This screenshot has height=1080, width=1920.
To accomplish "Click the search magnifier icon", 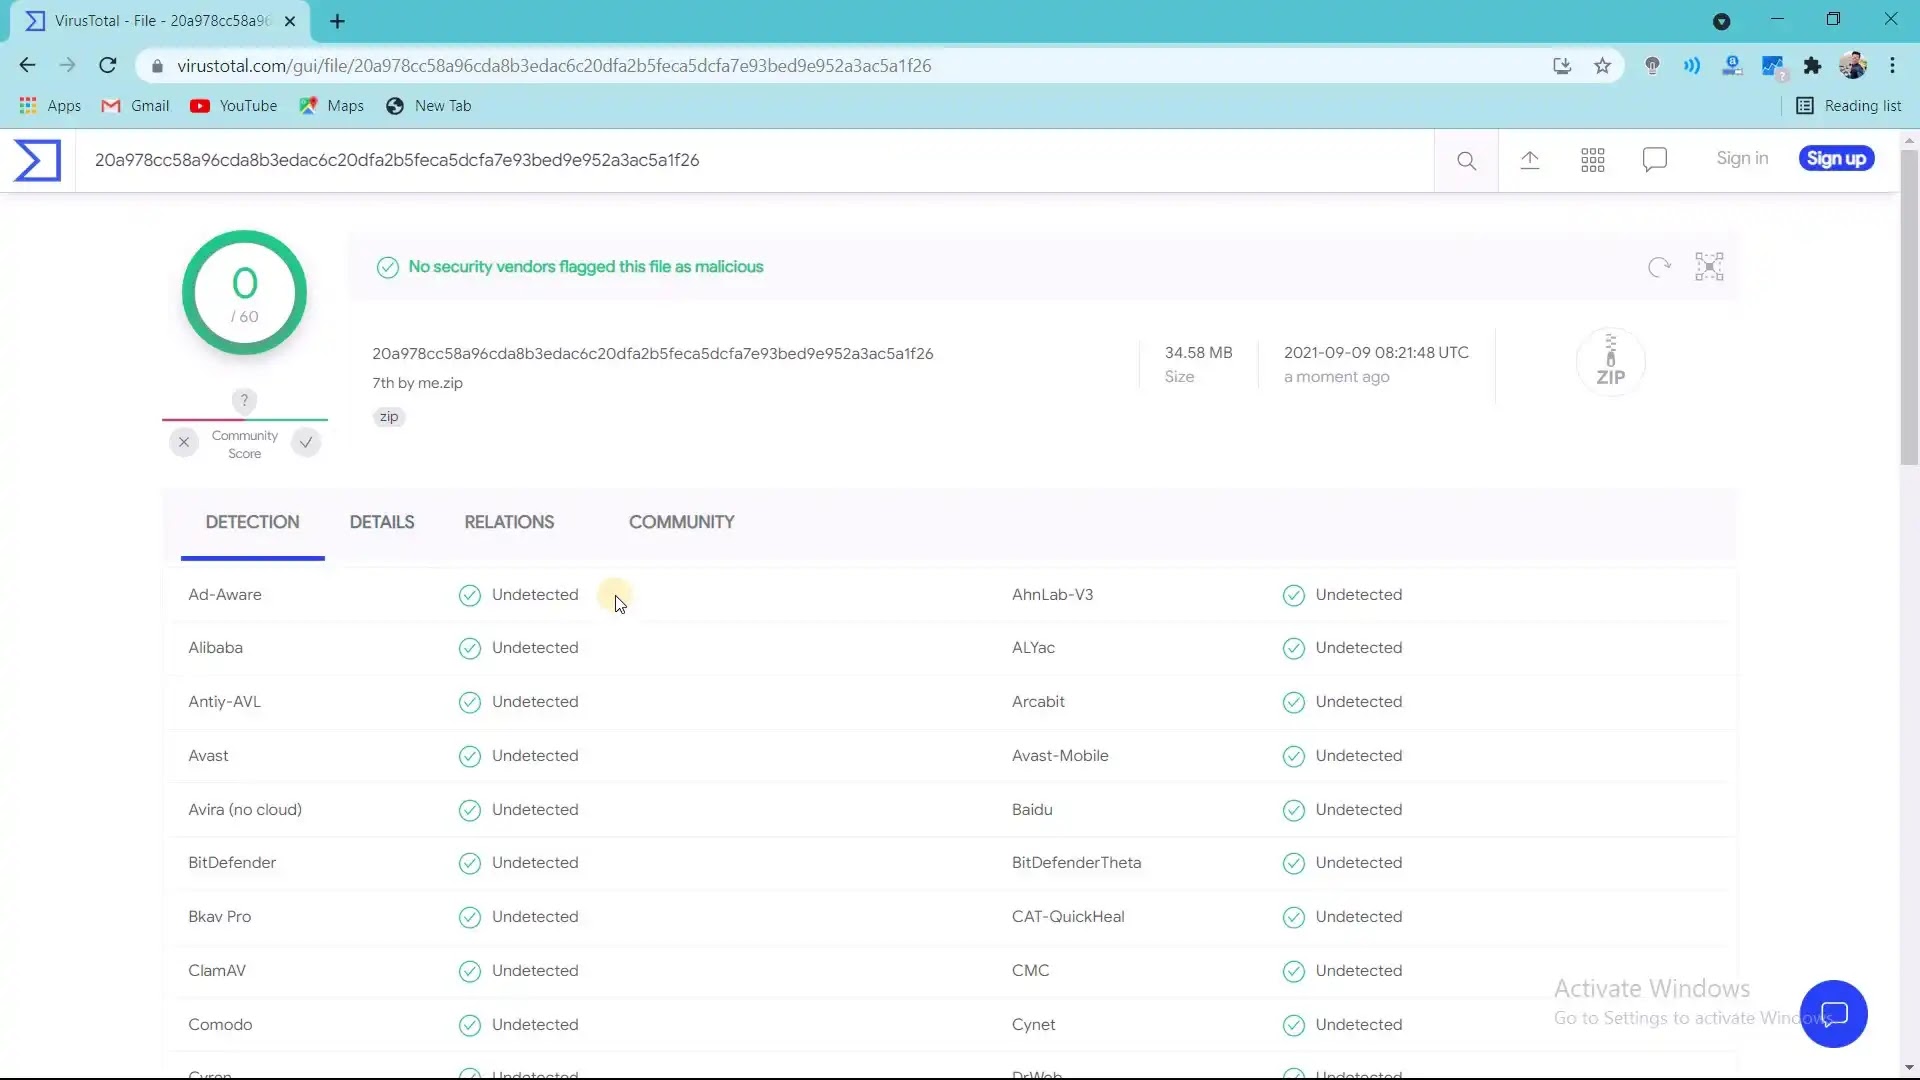I will pos(1466,160).
